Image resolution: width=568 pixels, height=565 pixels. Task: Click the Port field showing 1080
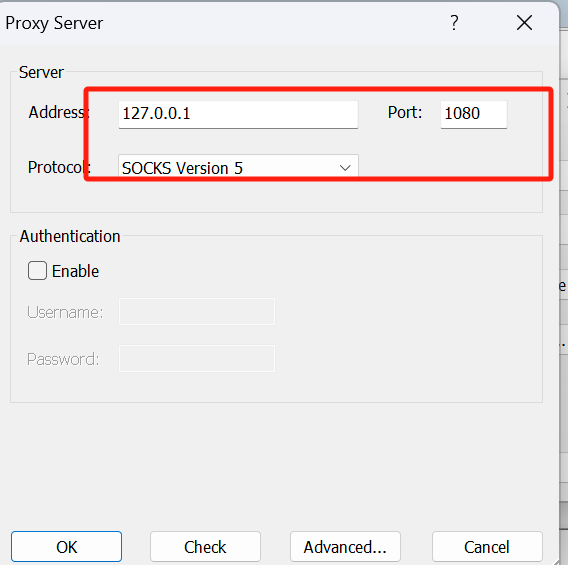click(x=474, y=114)
